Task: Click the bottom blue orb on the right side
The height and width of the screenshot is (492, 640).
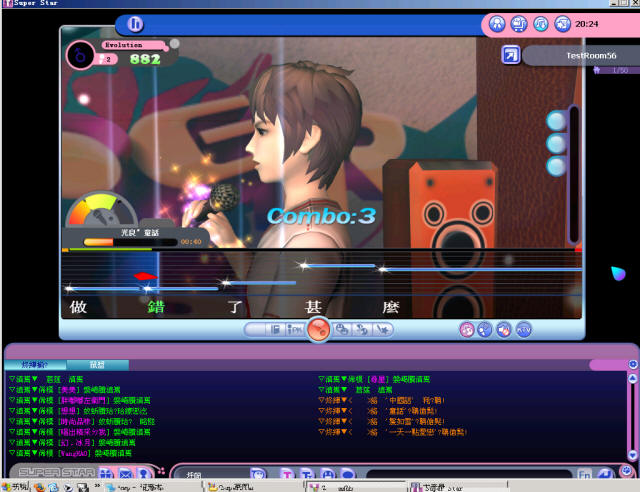Action: (x=556, y=167)
